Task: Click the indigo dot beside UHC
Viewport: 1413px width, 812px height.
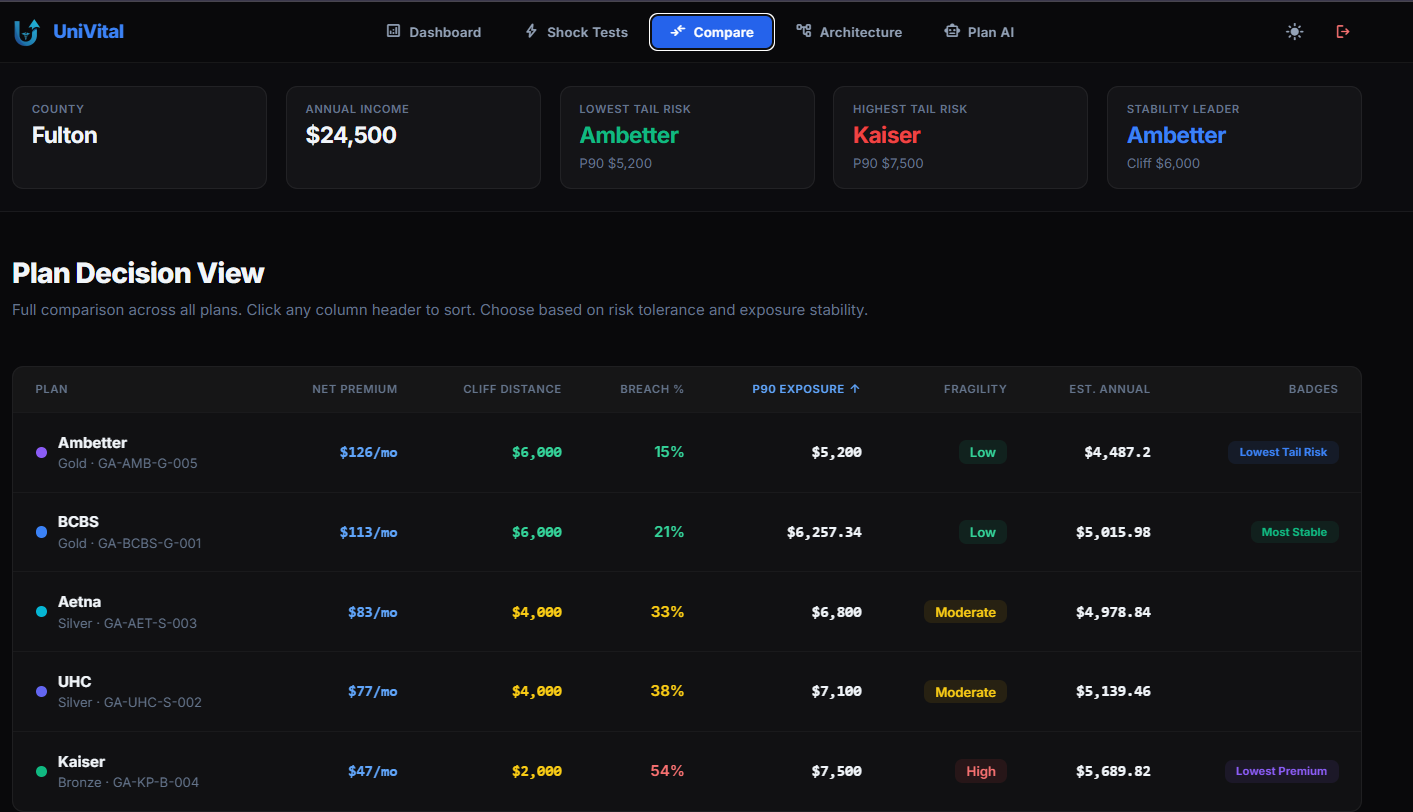Action: 41,692
